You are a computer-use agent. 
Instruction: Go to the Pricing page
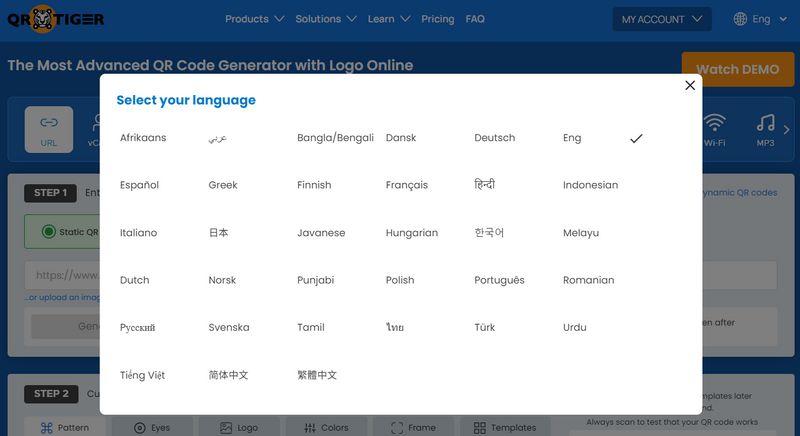click(437, 19)
